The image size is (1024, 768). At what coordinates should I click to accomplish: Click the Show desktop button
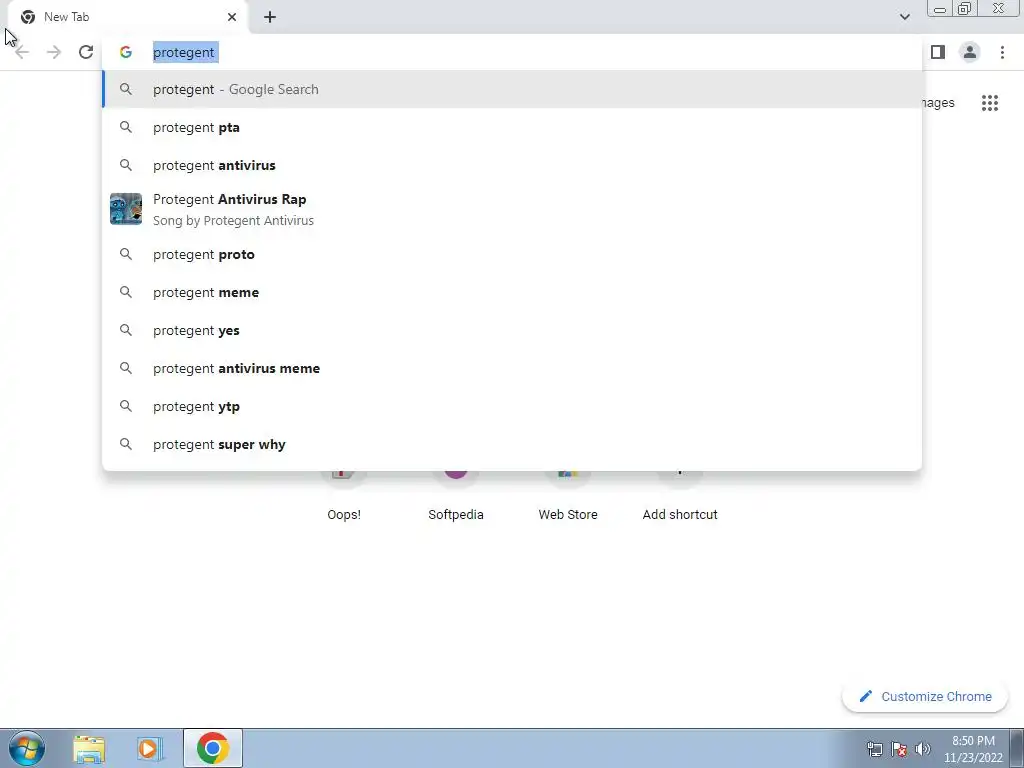[1017, 748]
